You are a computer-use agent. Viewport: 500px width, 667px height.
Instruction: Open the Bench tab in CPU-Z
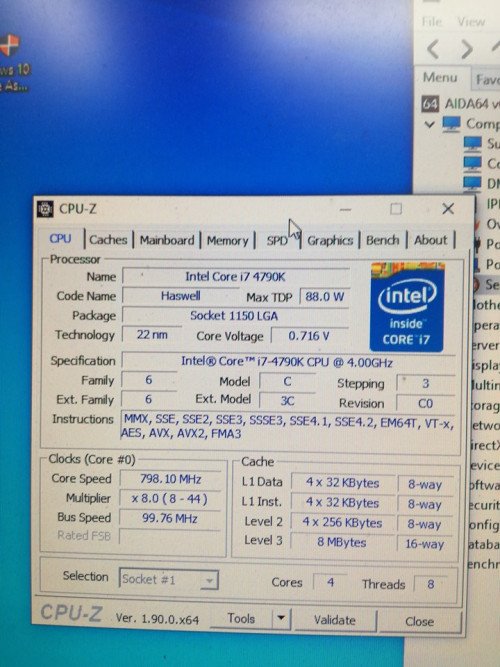(383, 240)
